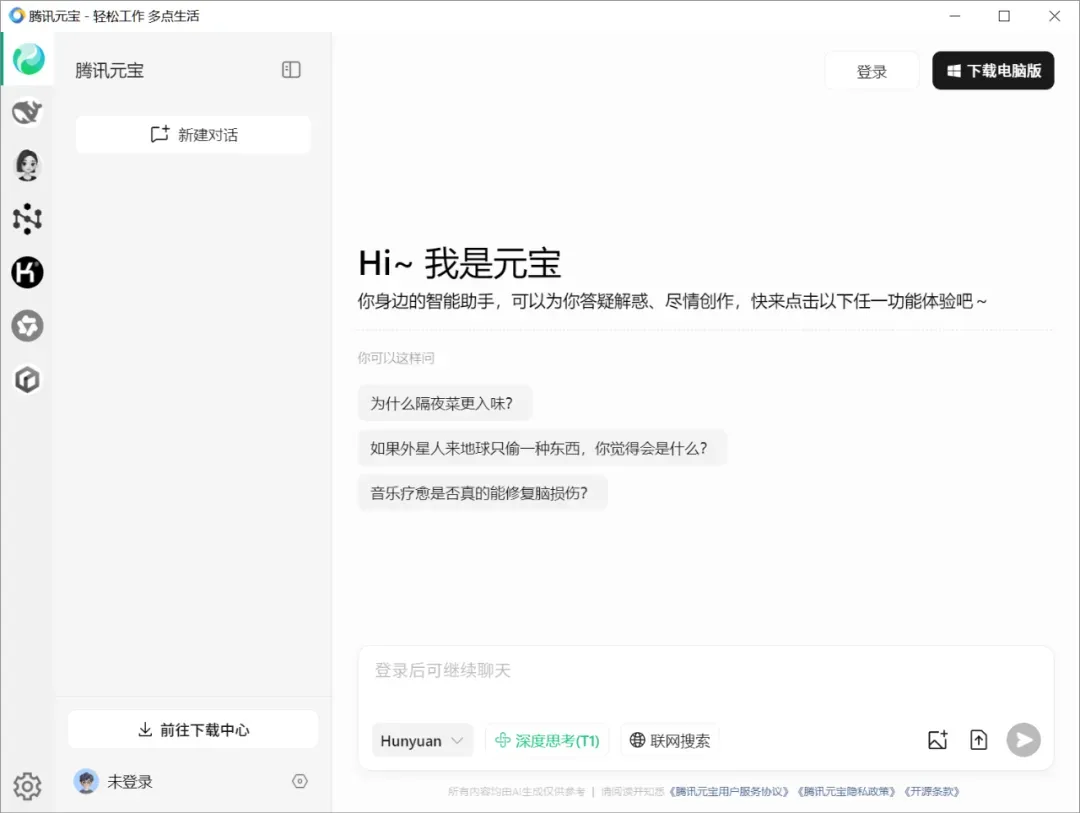The height and width of the screenshot is (813, 1080).
Task: Click the 腾讯元宝 sidebar title
Action: tap(110, 70)
